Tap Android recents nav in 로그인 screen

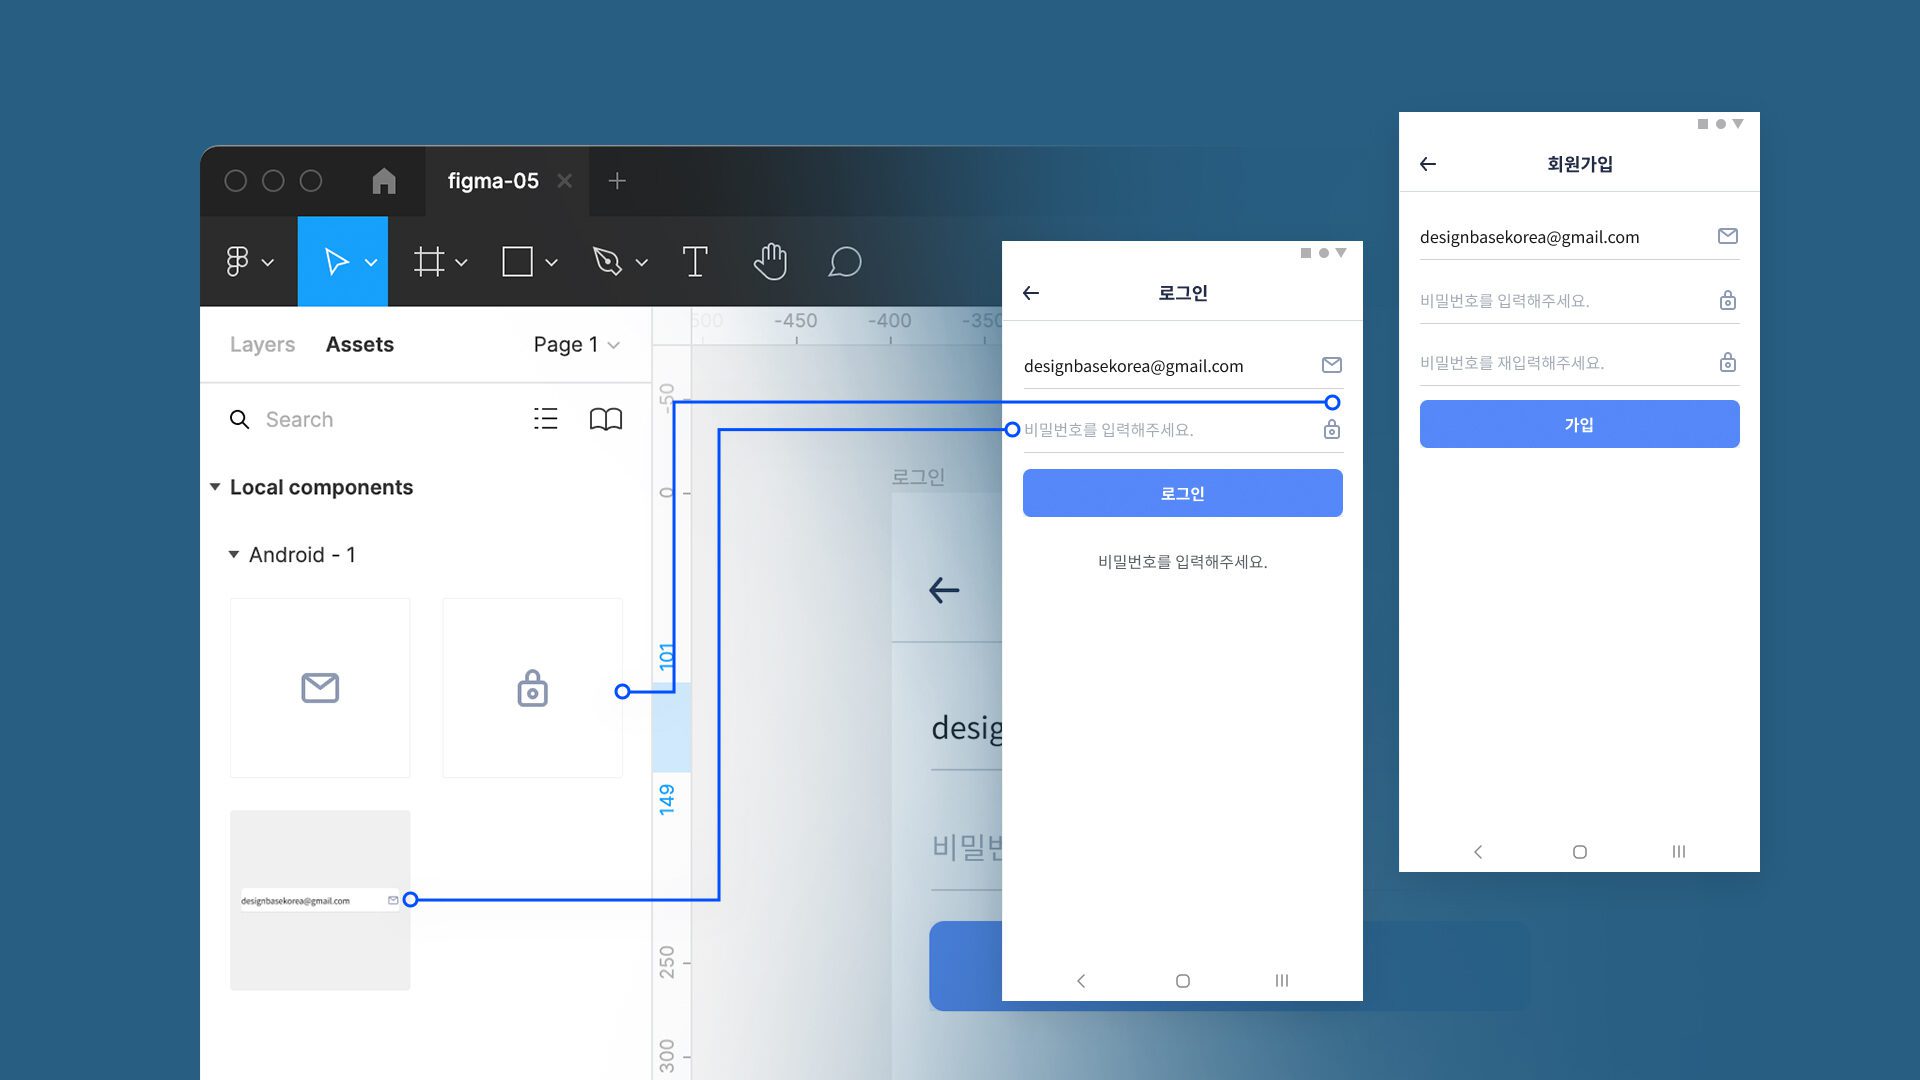tap(1282, 981)
